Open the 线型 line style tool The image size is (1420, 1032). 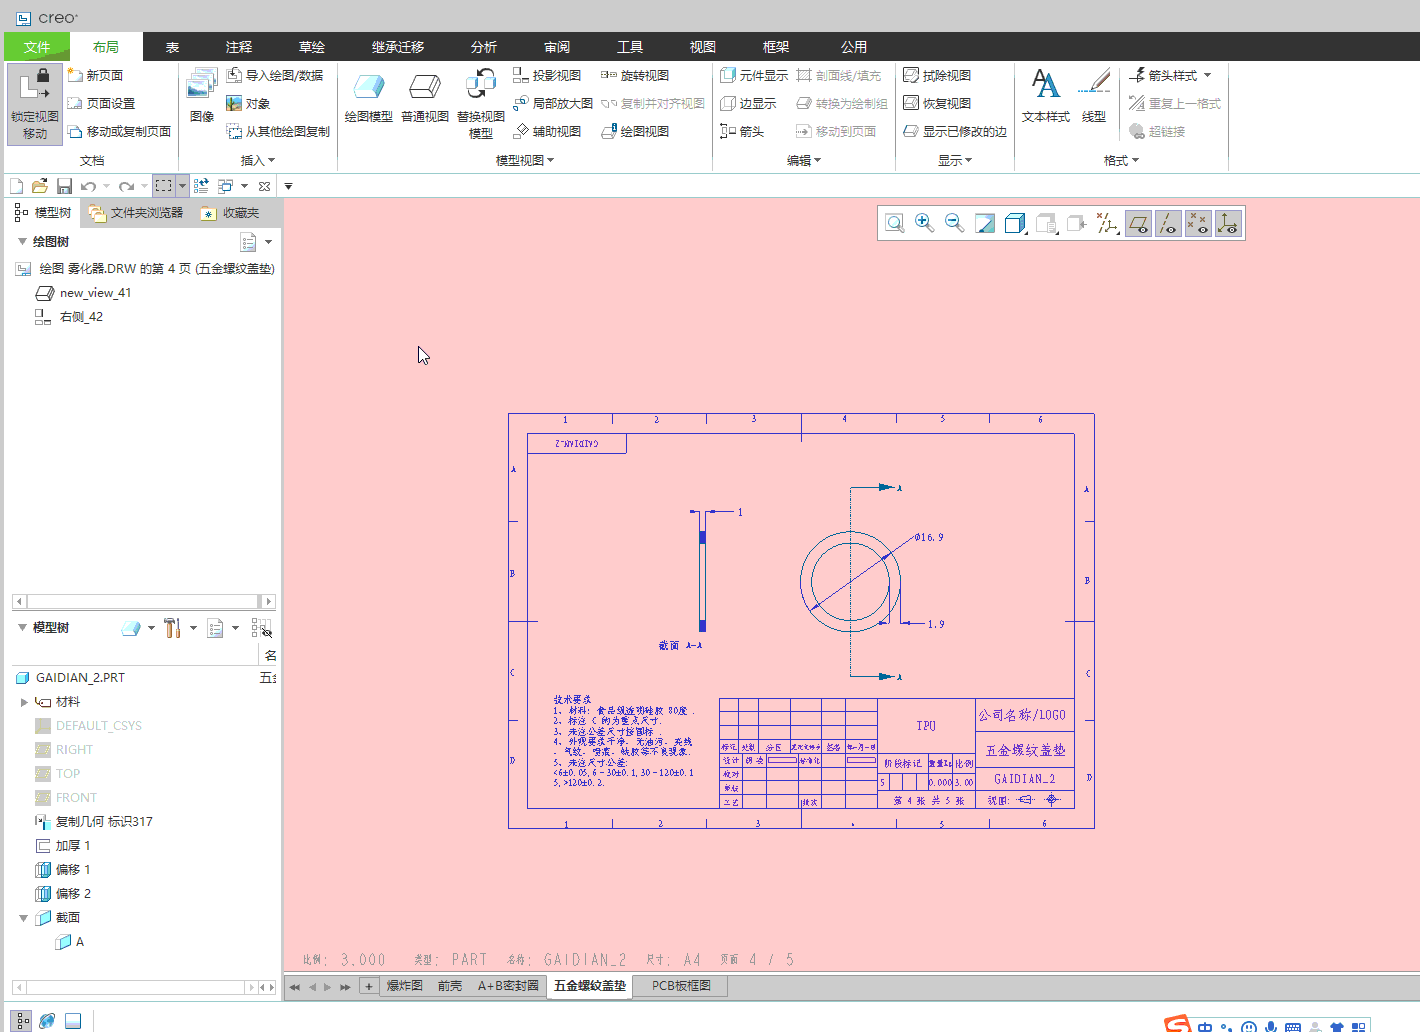(1094, 97)
